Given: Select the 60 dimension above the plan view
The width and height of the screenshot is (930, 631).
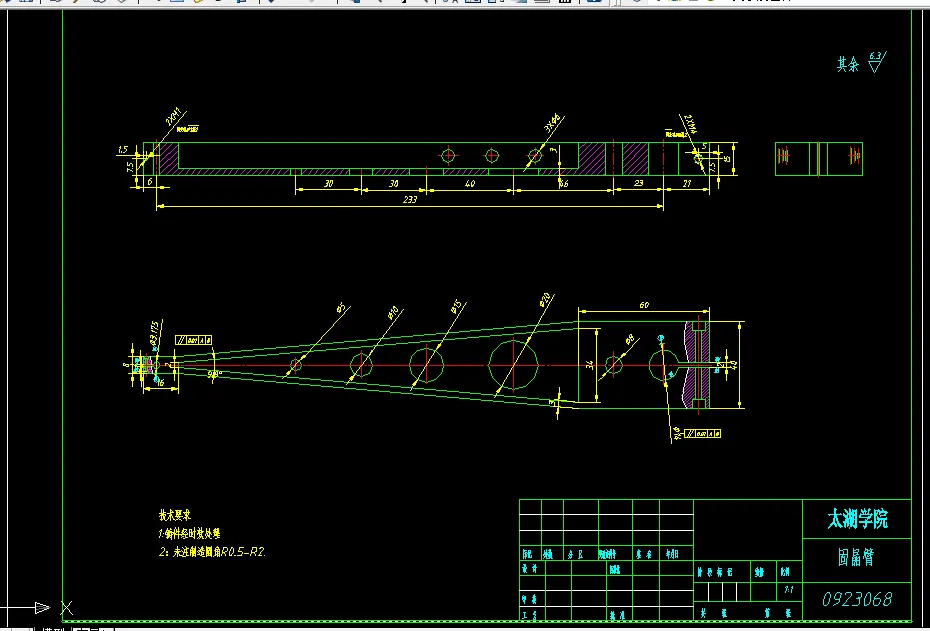Looking at the screenshot, I should (644, 305).
